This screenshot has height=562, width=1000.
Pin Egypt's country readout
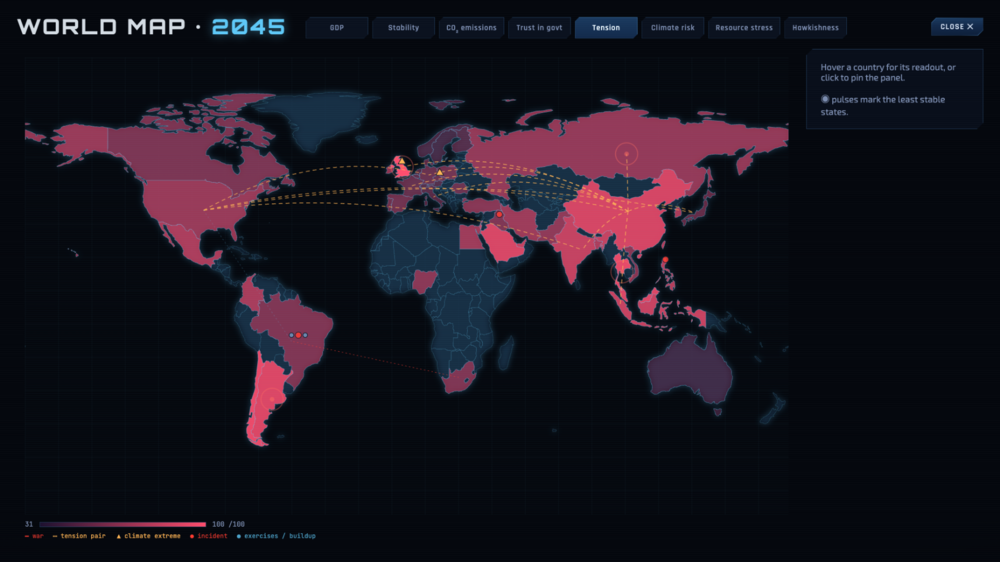[x=471, y=237]
